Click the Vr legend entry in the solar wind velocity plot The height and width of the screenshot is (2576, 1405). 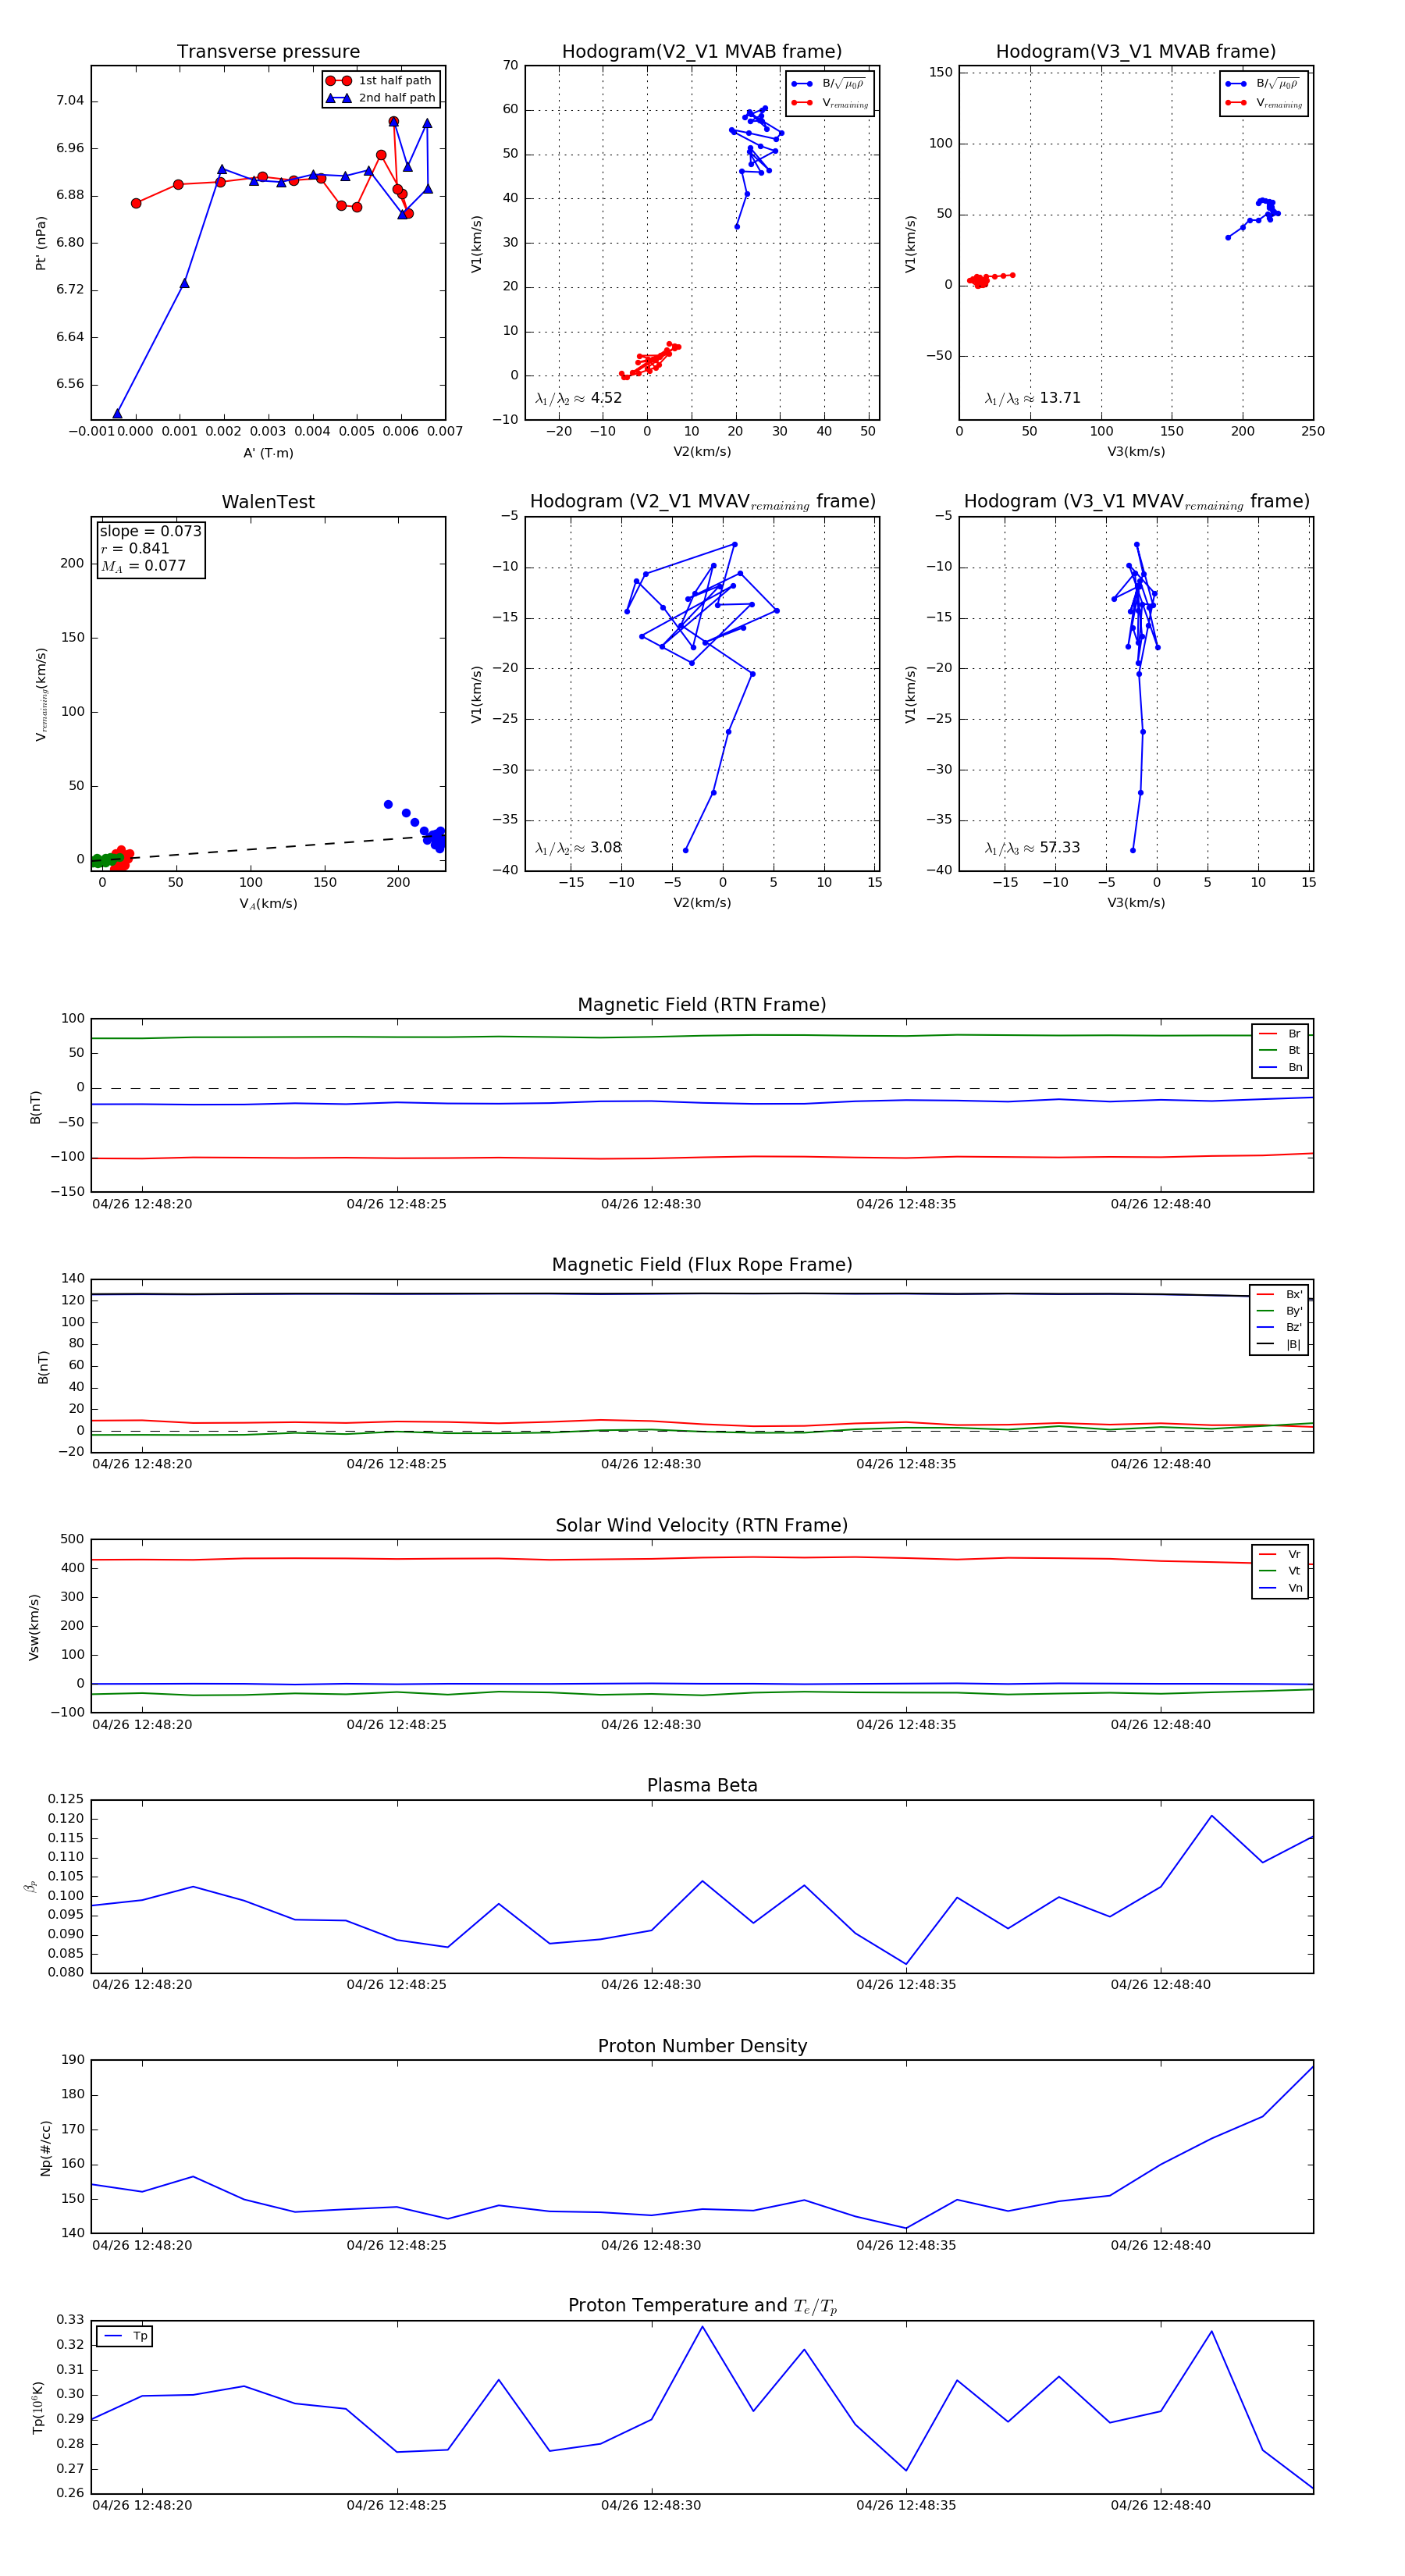coord(1280,1555)
